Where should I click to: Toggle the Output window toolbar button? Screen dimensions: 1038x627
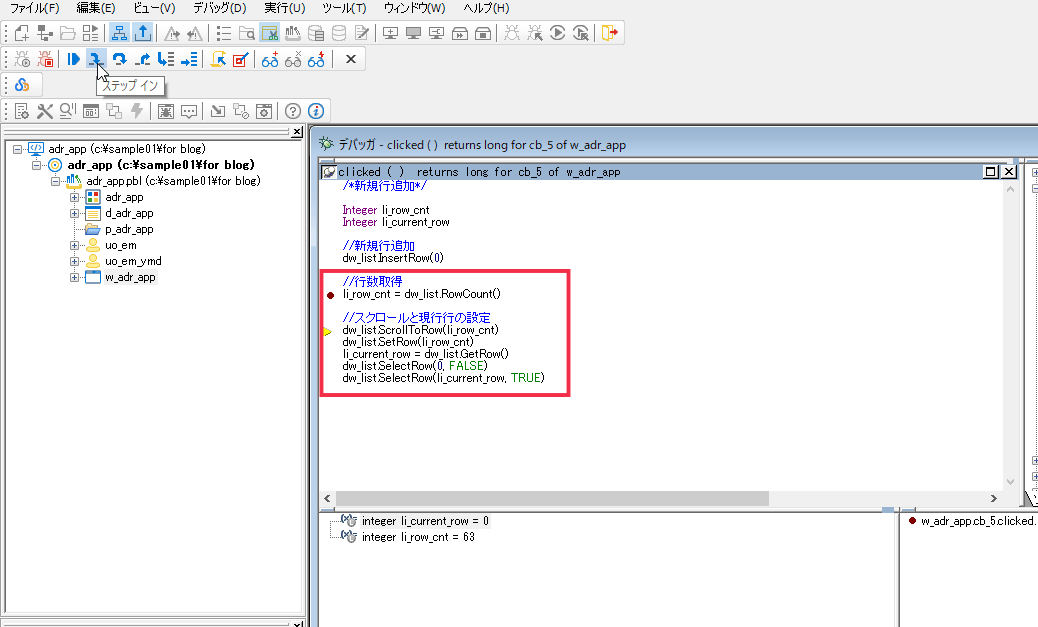point(143,33)
